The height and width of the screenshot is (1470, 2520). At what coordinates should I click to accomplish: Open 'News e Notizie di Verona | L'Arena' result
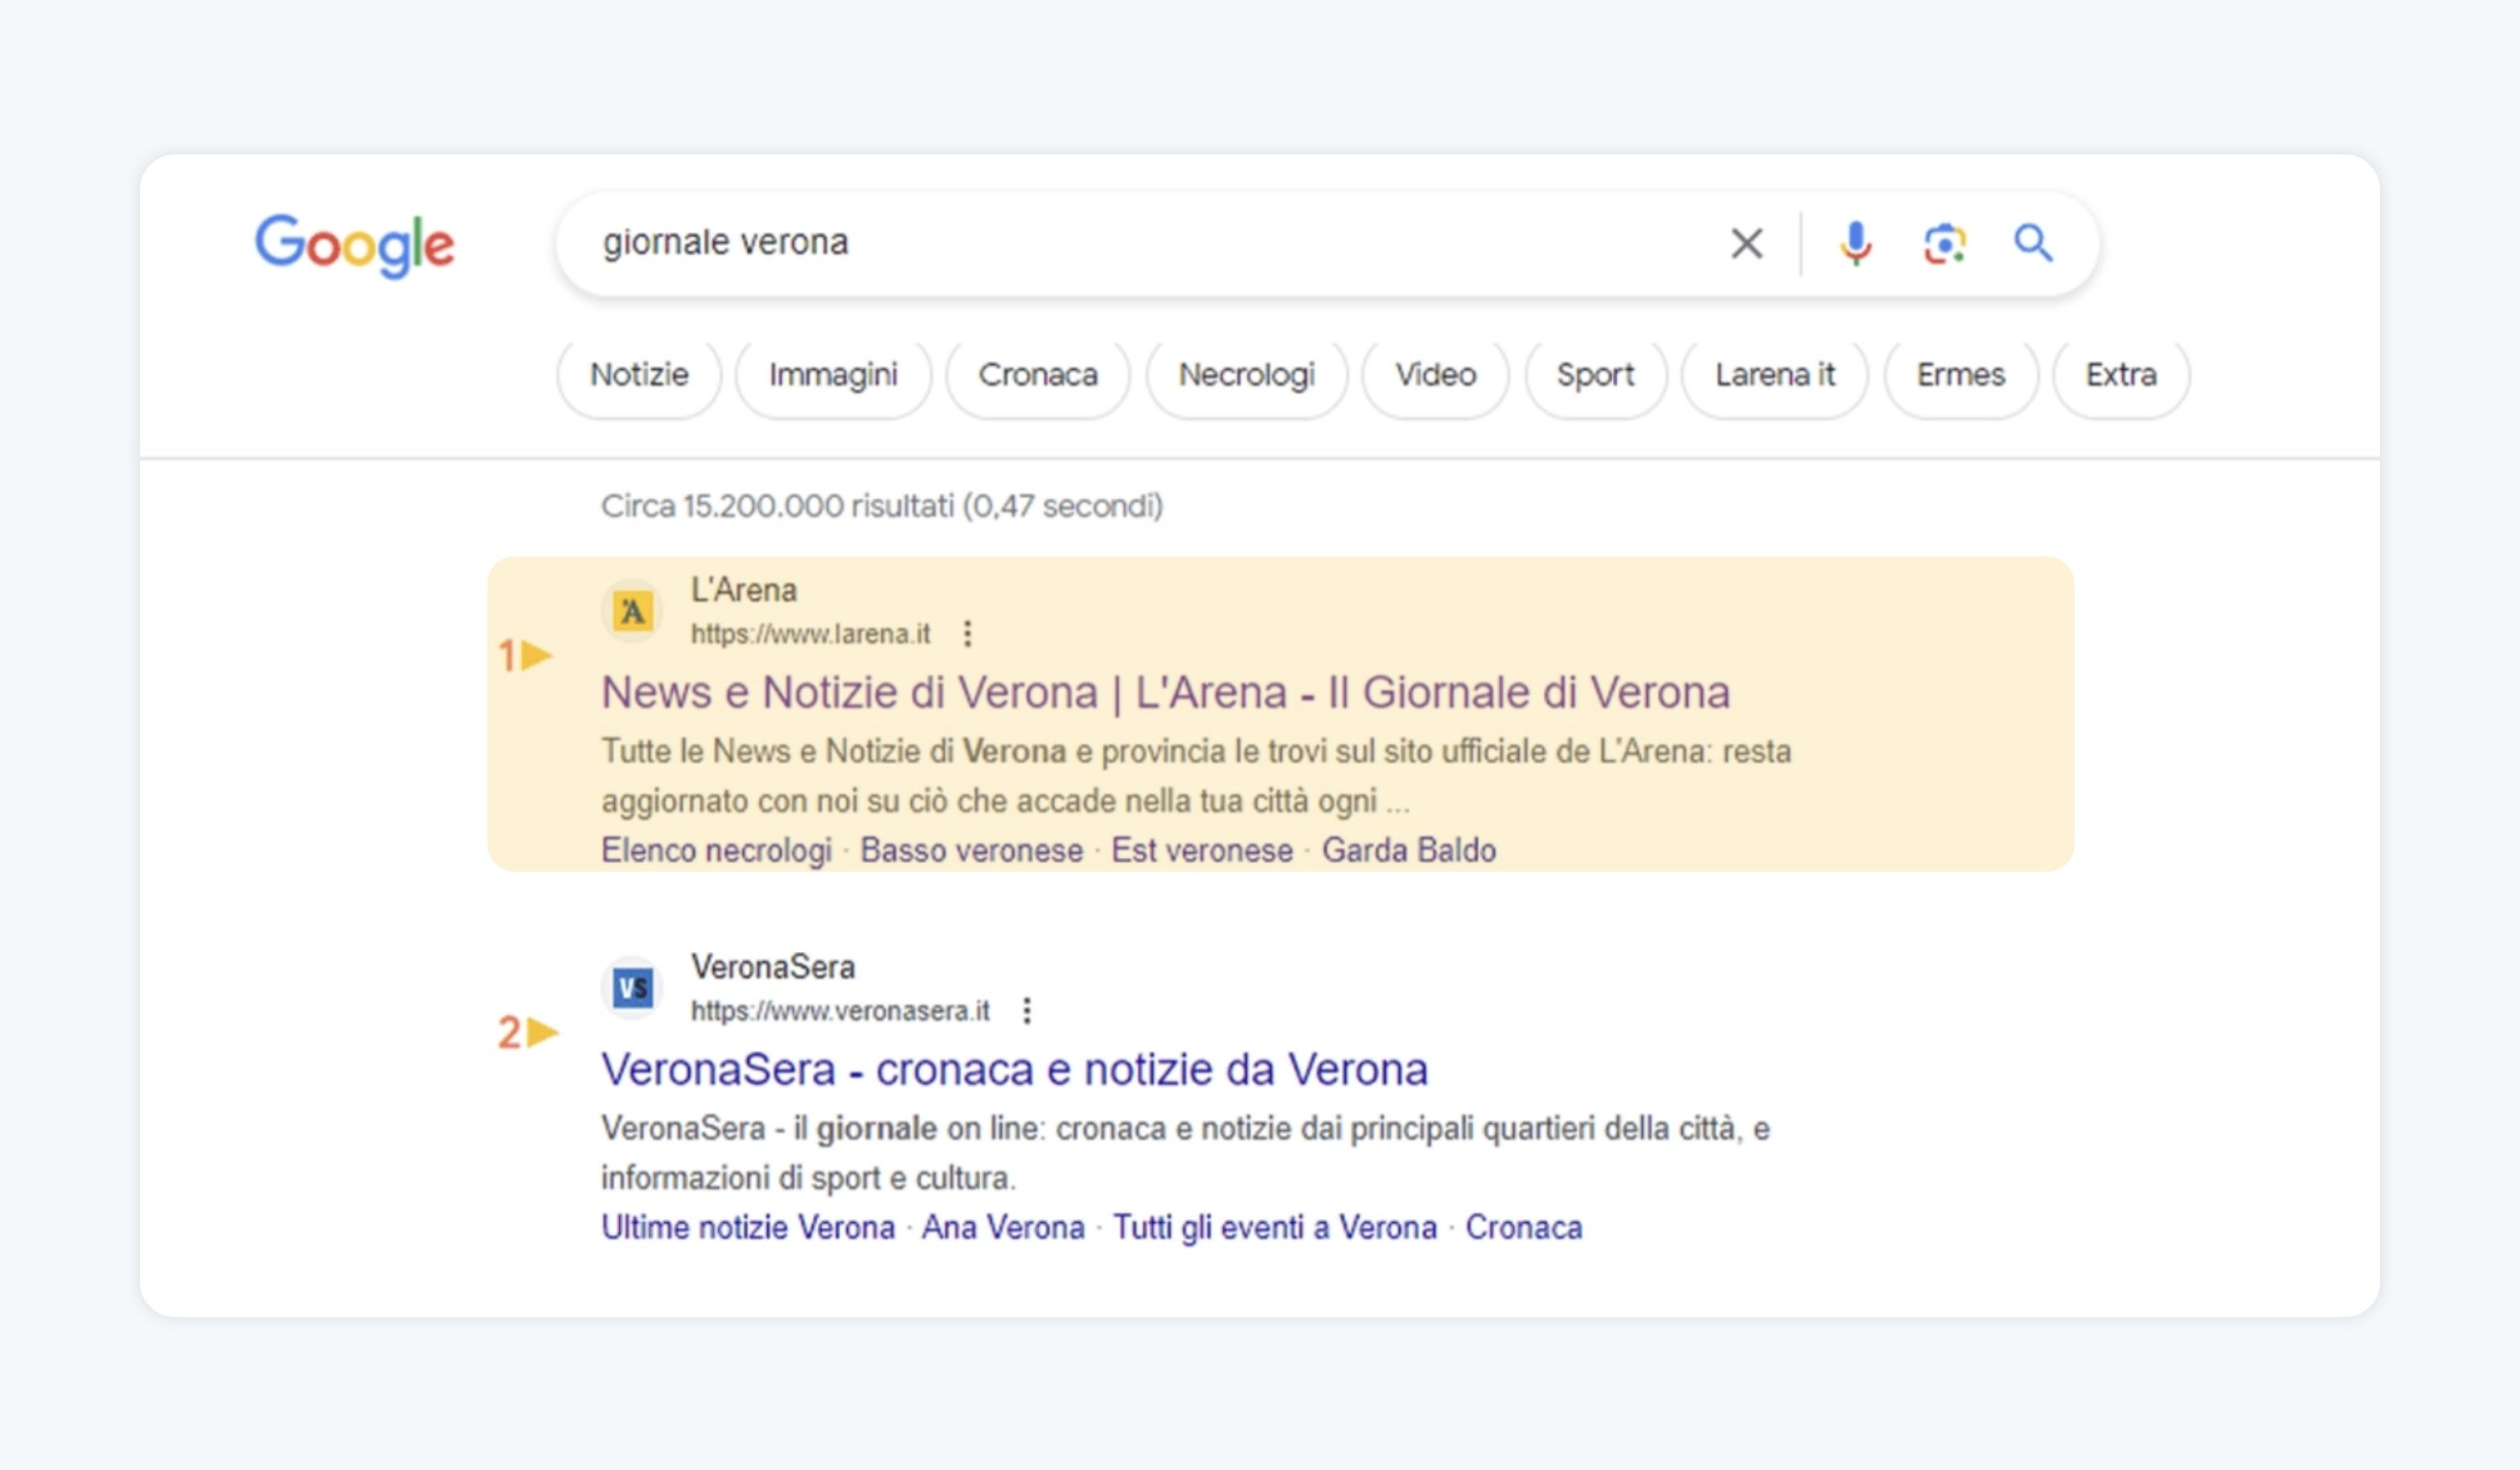[x=1165, y=693]
